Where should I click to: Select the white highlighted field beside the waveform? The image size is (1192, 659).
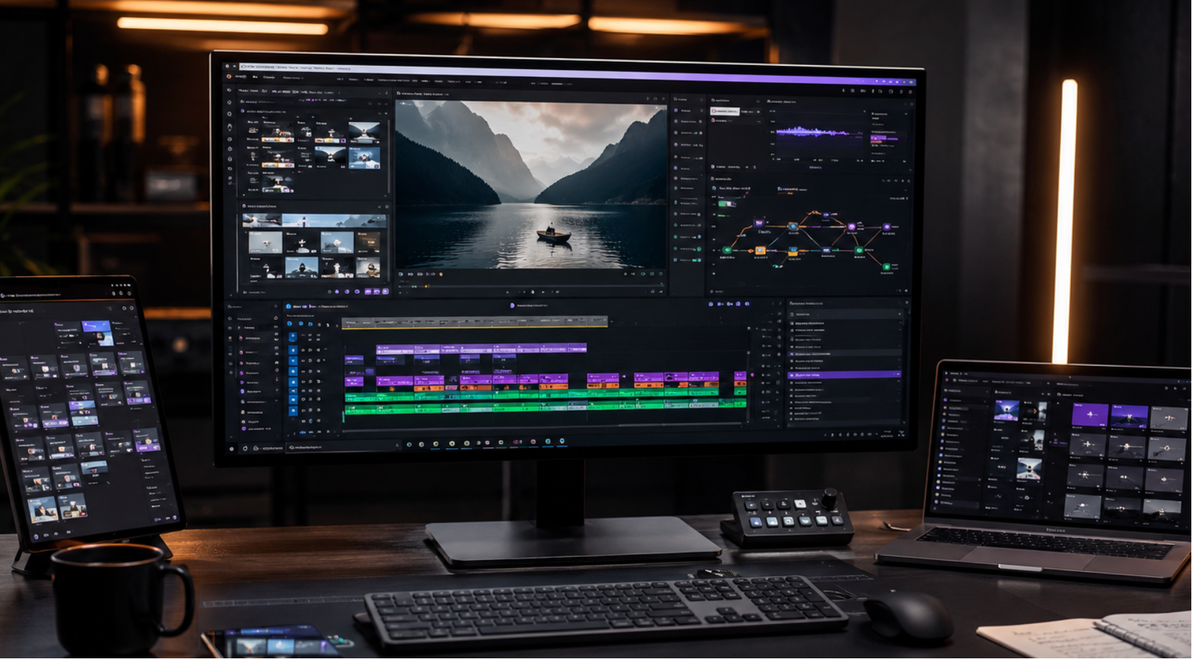pos(724,111)
